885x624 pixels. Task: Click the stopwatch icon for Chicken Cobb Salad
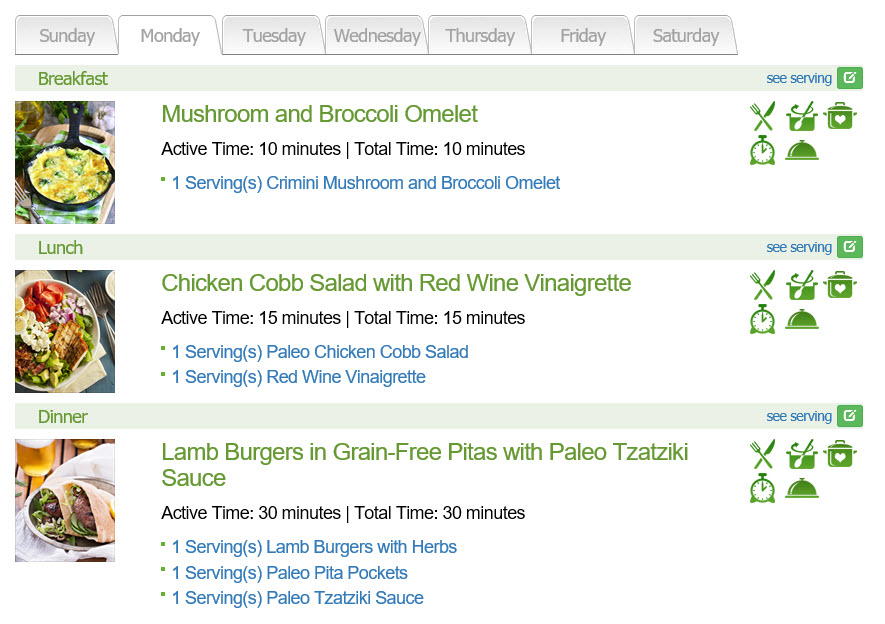pos(763,319)
